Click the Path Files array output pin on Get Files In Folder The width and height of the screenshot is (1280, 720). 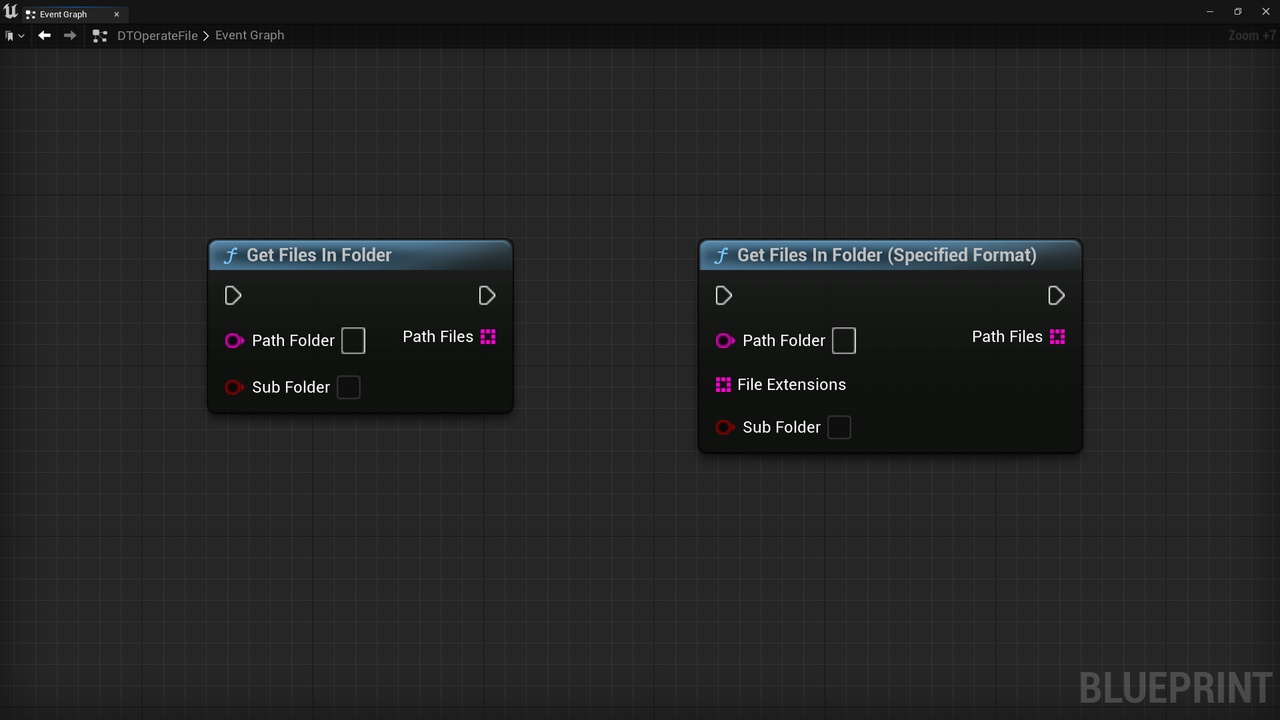488,337
